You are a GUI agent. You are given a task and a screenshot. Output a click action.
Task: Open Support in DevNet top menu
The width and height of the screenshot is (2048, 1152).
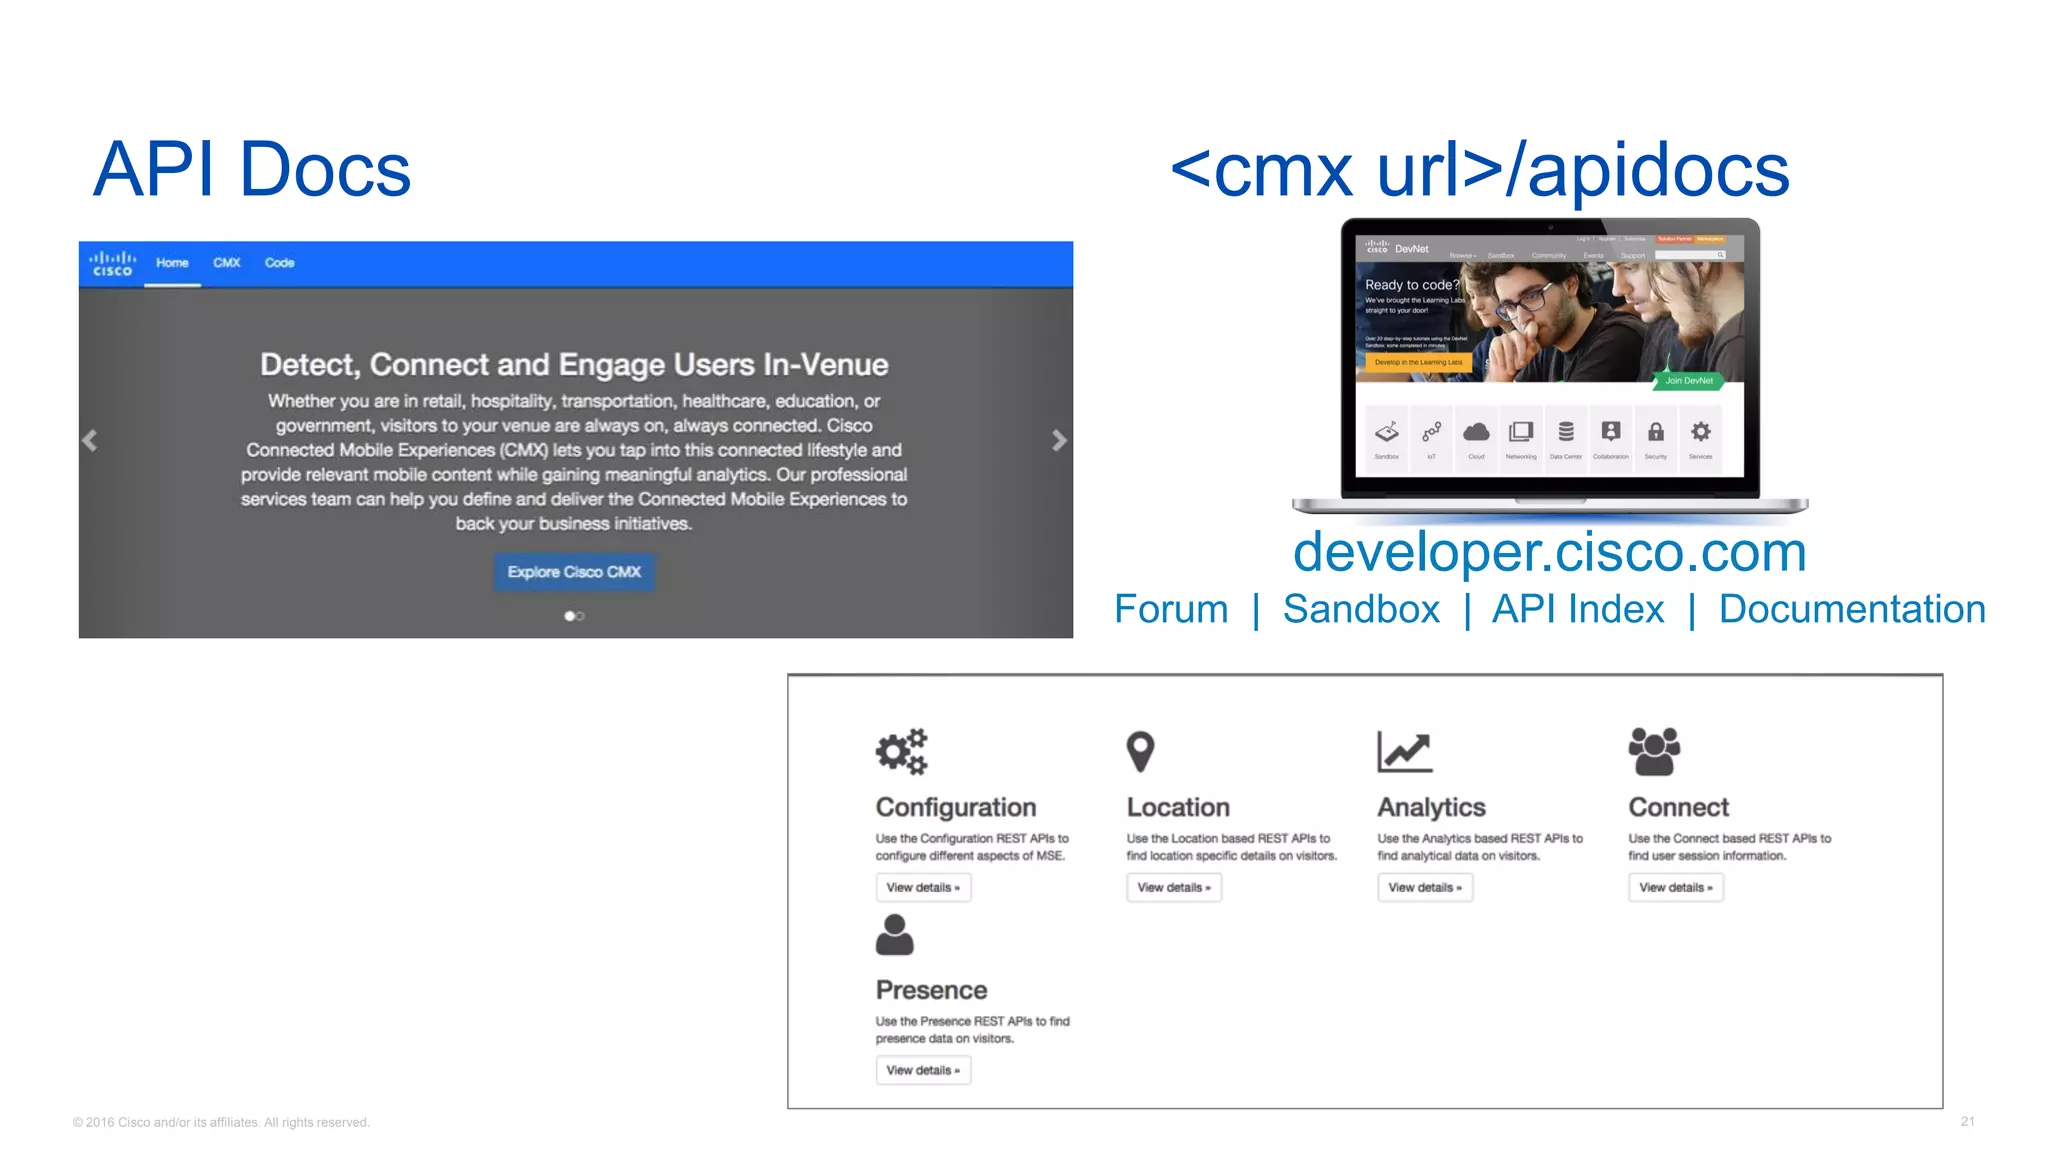[1632, 256]
